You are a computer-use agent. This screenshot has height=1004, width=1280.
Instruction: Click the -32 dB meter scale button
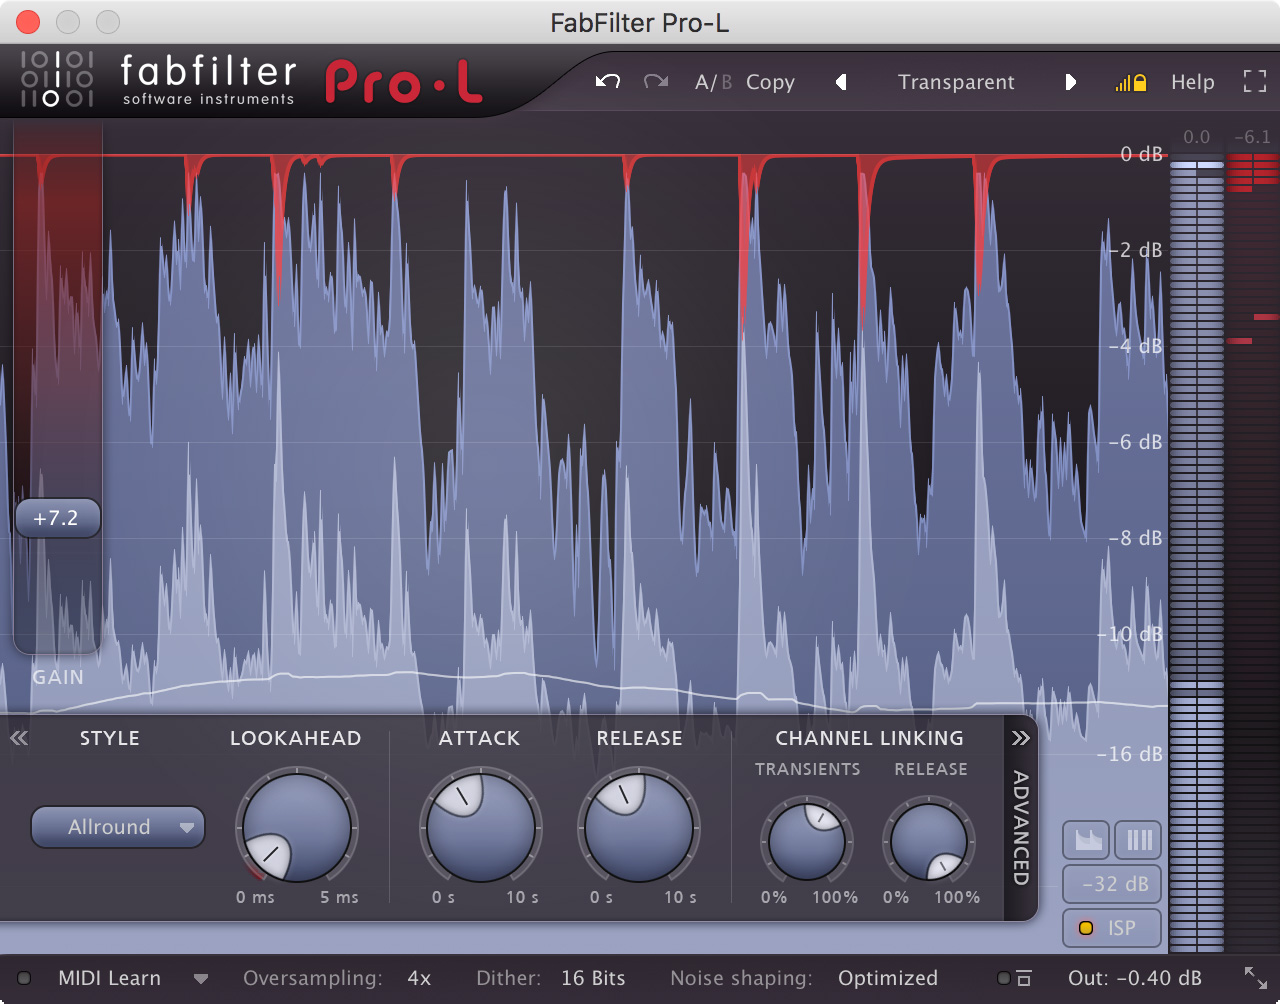pos(1114,884)
